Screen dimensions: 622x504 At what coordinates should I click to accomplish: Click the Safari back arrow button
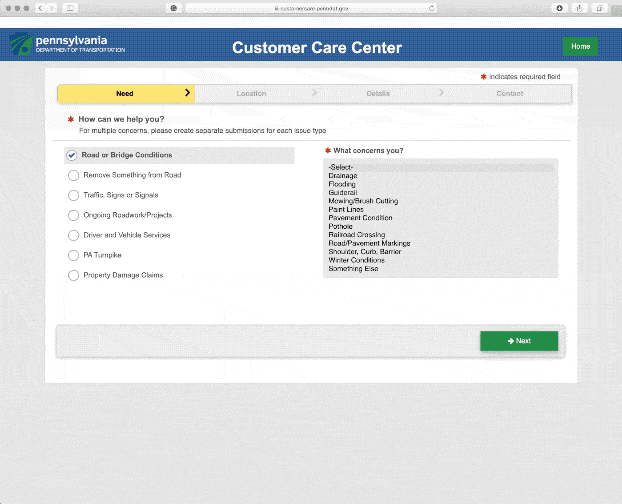click(x=39, y=8)
